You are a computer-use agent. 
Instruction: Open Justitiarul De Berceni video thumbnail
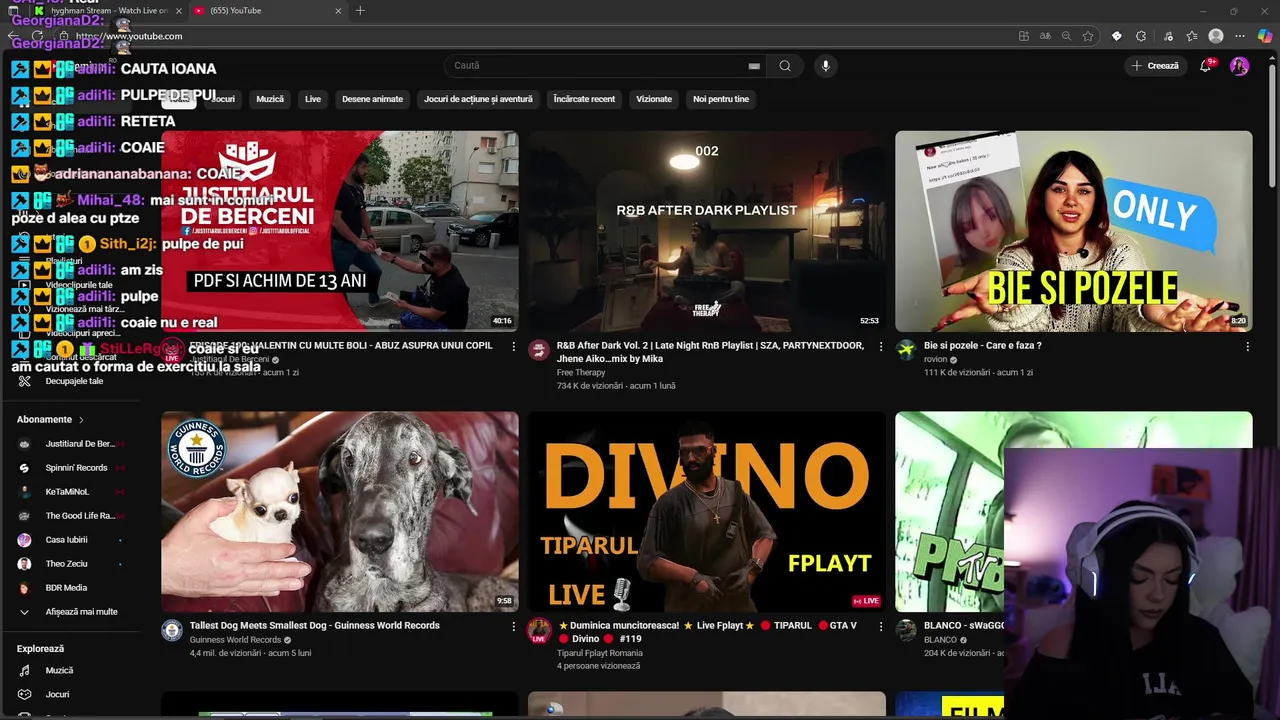click(340, 231)
